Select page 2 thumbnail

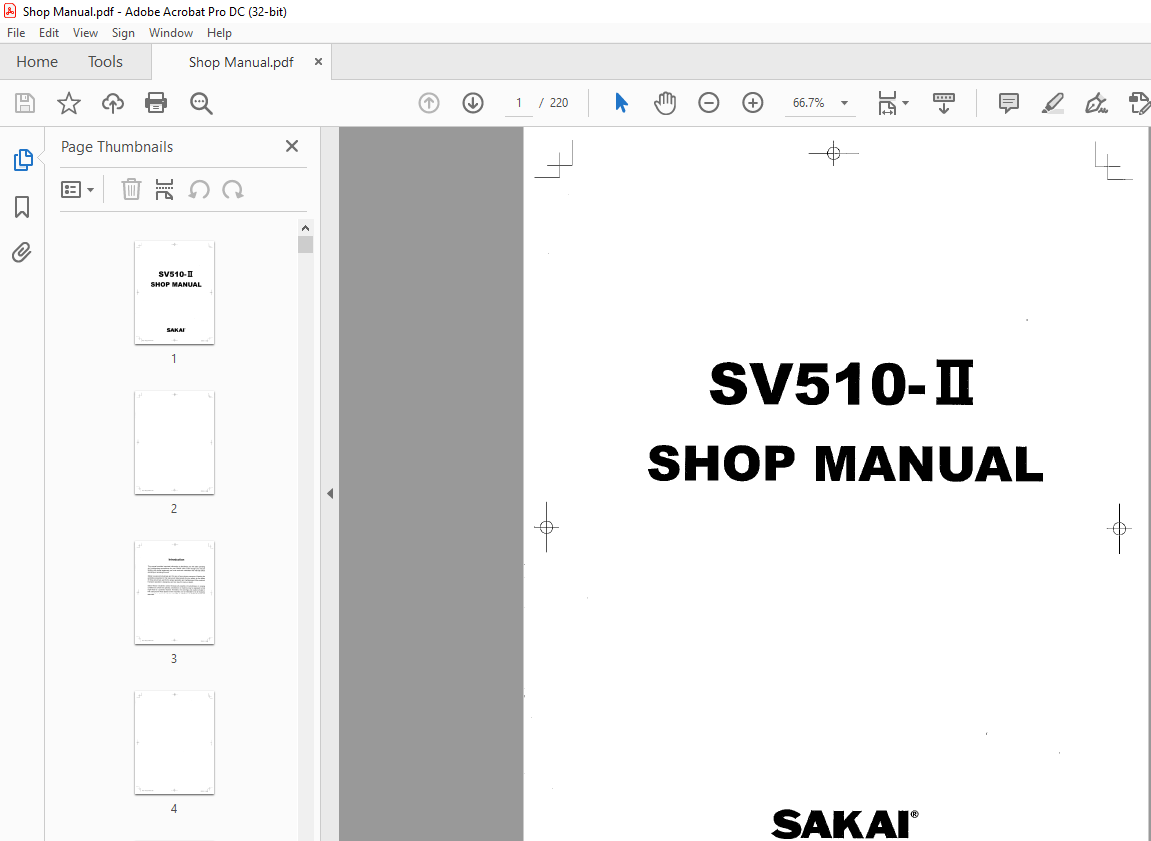point(174,443)
